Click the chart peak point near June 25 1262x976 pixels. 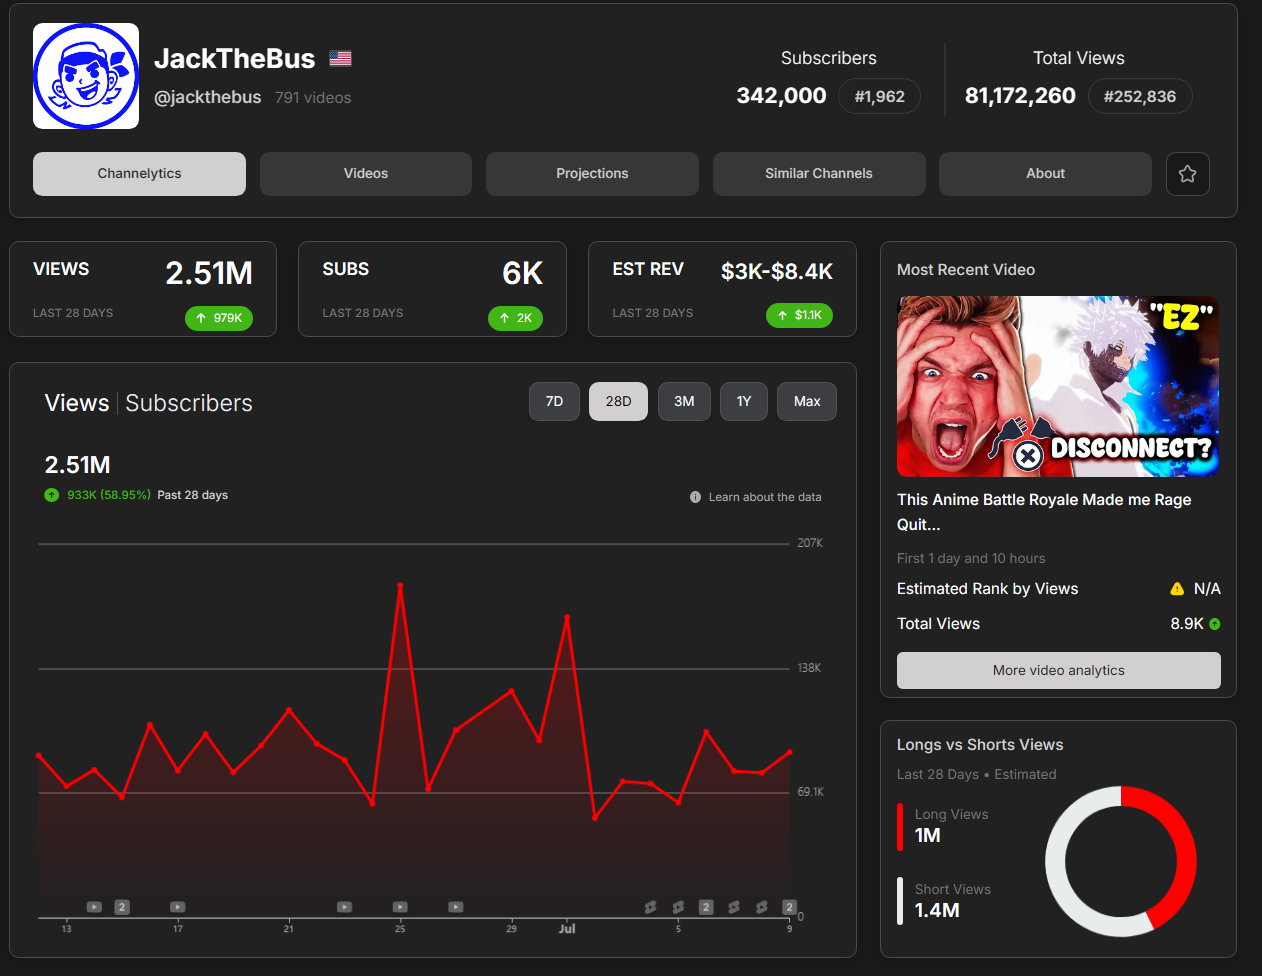click(400, 585)
